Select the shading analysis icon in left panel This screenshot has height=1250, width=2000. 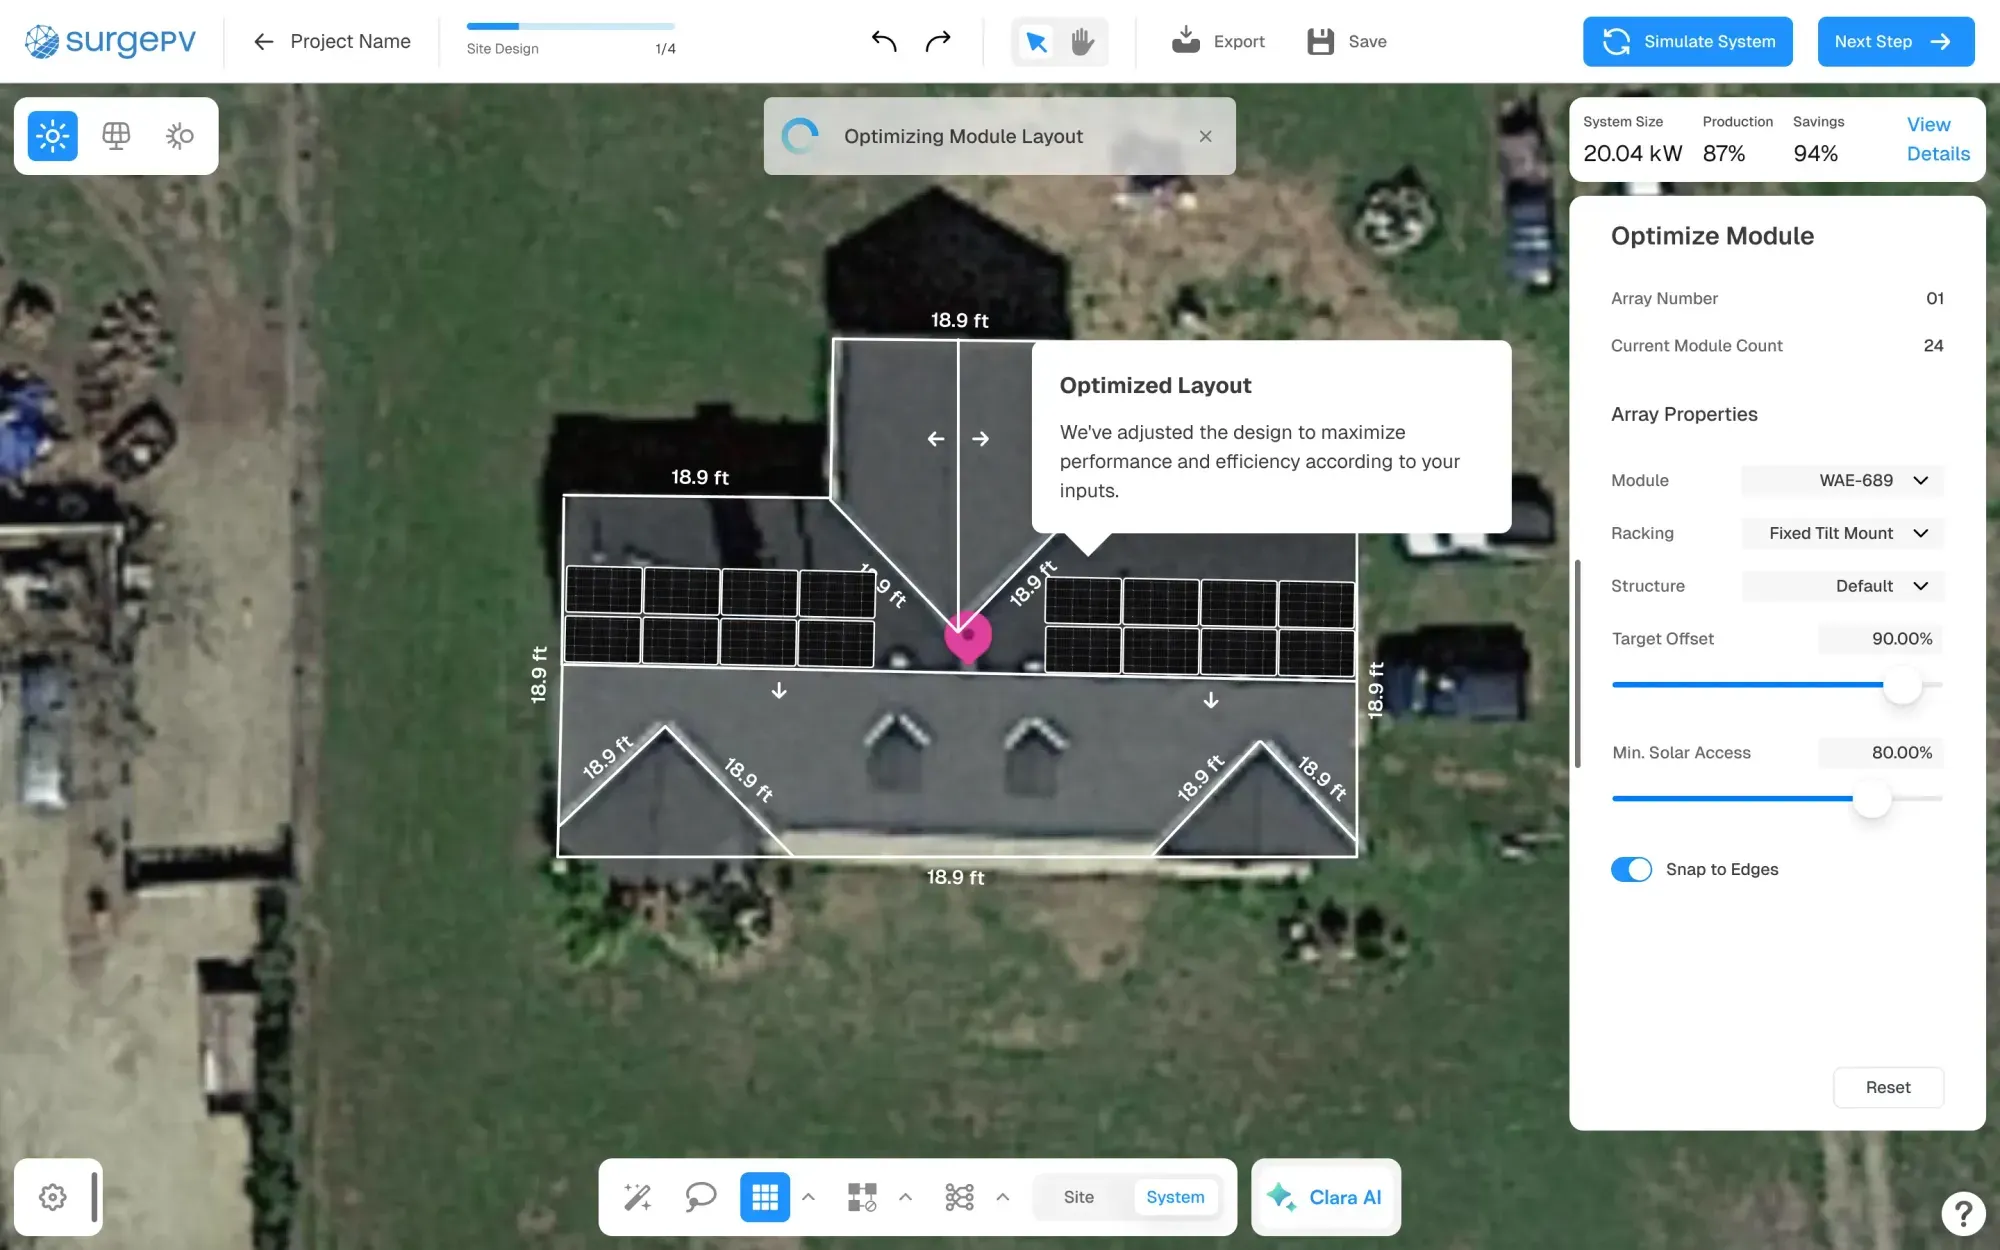(180, 135)
